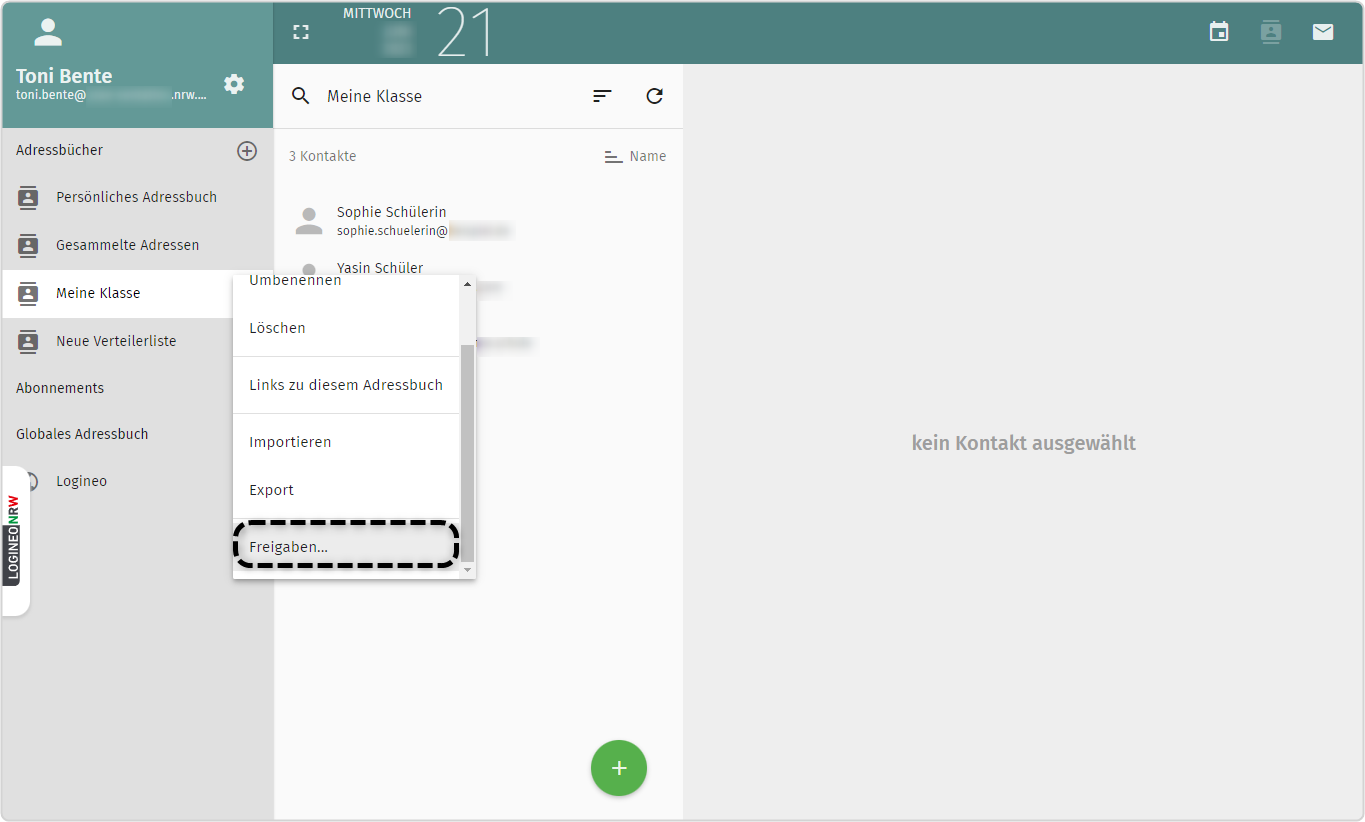The height and width of the screenshot is (822, 1365).
Task: Click the Persönliches Adressbuch book icon
Action: [x=28, y=198]
